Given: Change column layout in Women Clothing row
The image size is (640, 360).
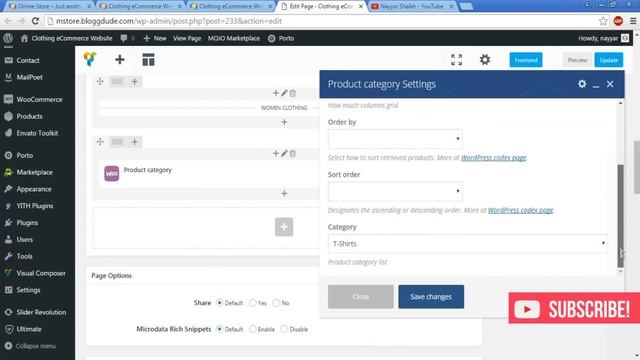Looking at the screenshot, I should [117, 81].
